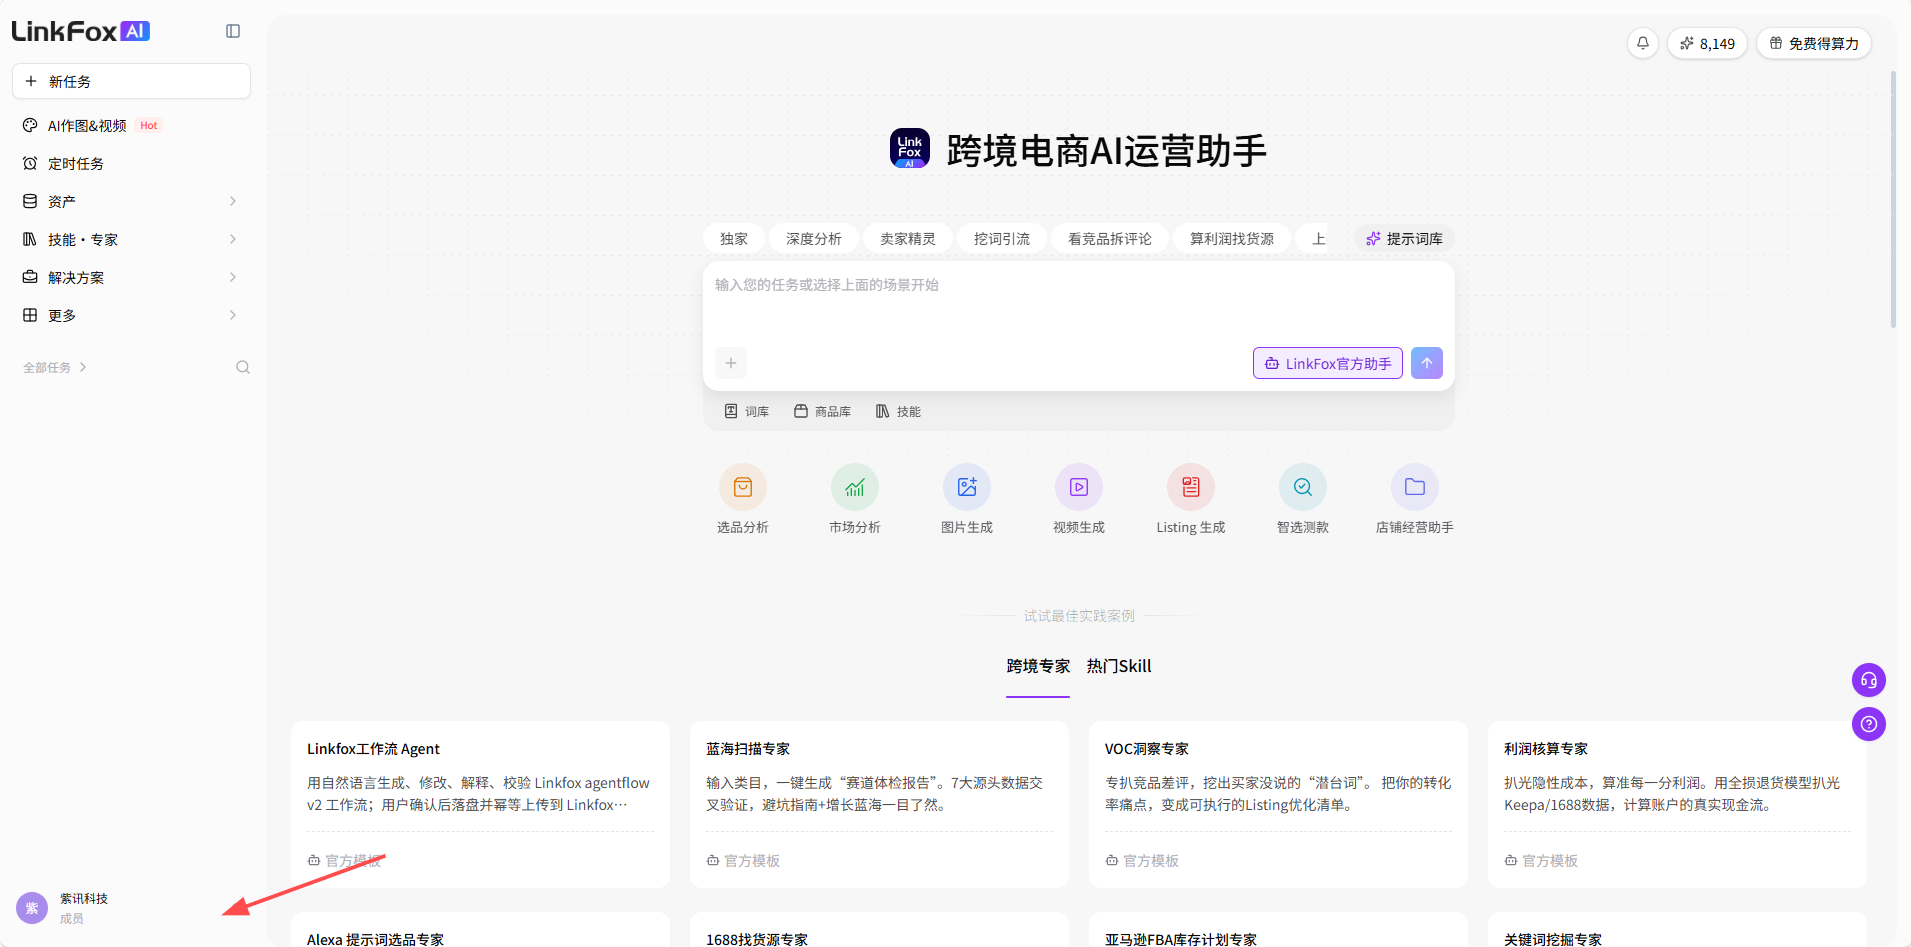
Task: Switch to the 热门Skill tab
Action: pos(1119,666)
